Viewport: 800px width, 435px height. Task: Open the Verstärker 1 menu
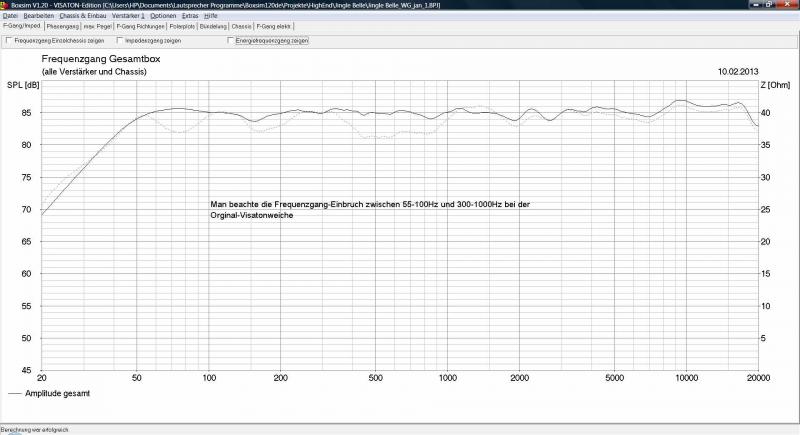(x=128, y=16)
